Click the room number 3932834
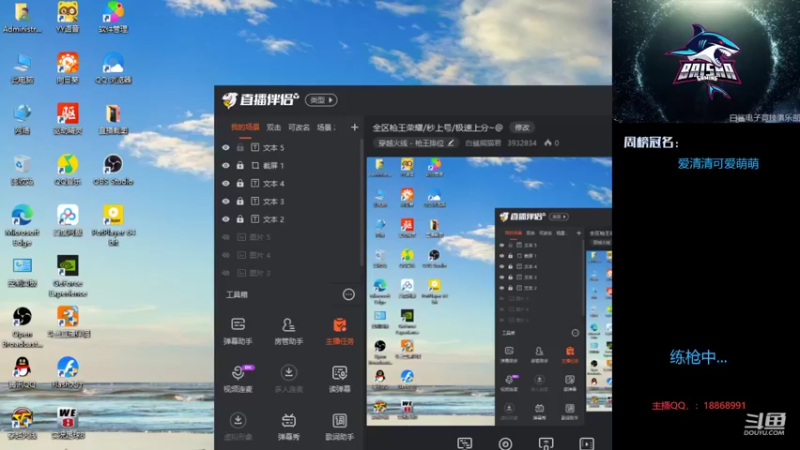 [521, 143]
